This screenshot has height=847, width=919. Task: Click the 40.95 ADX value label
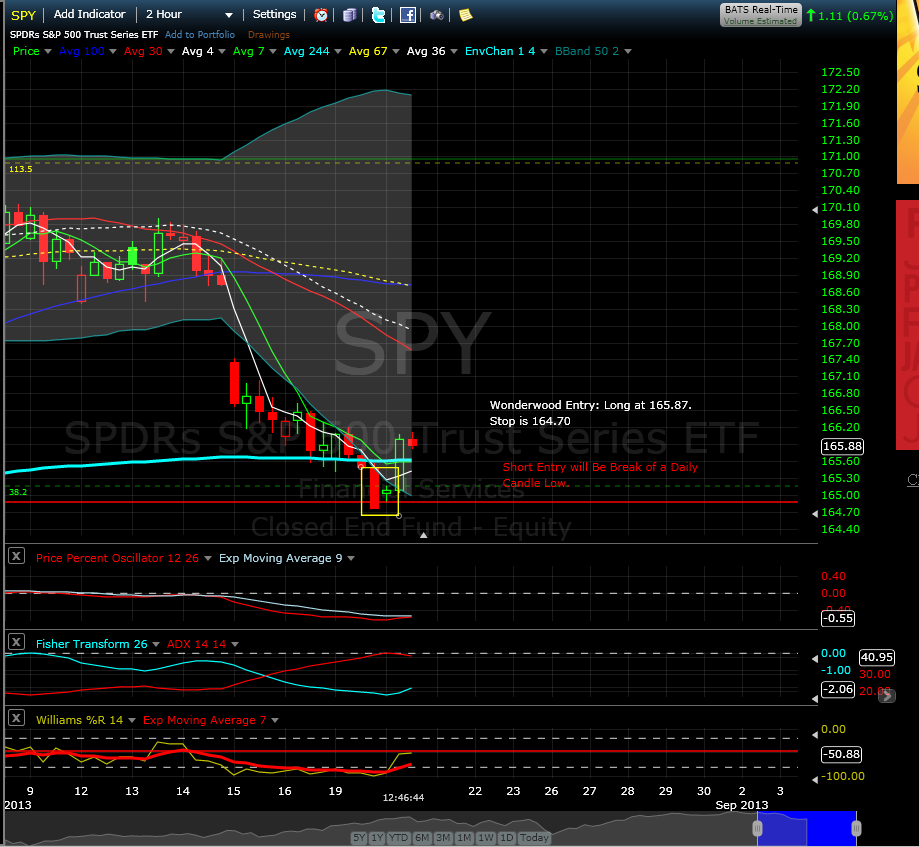point(877,657)
